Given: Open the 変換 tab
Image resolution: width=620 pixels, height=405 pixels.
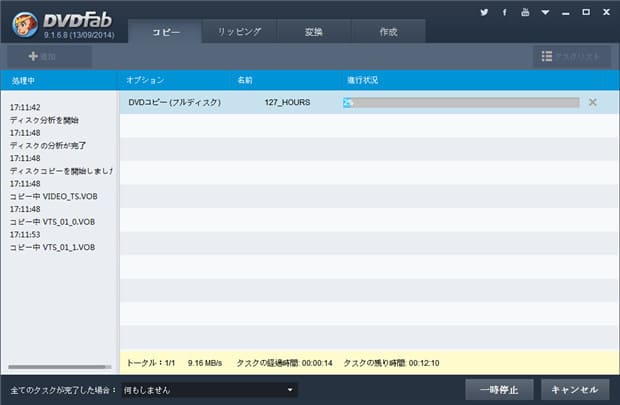Looking at the screenshot, I should 313,32.
